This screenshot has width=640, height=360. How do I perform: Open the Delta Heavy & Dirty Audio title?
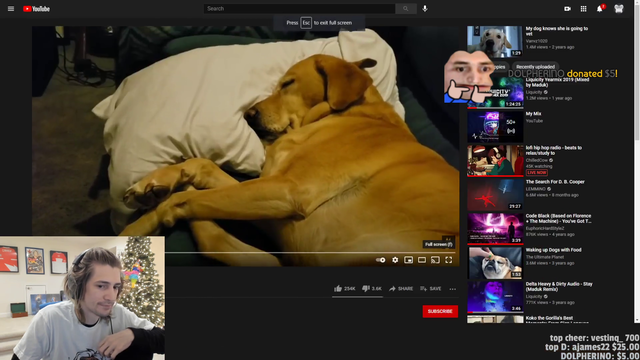(559, 287)
